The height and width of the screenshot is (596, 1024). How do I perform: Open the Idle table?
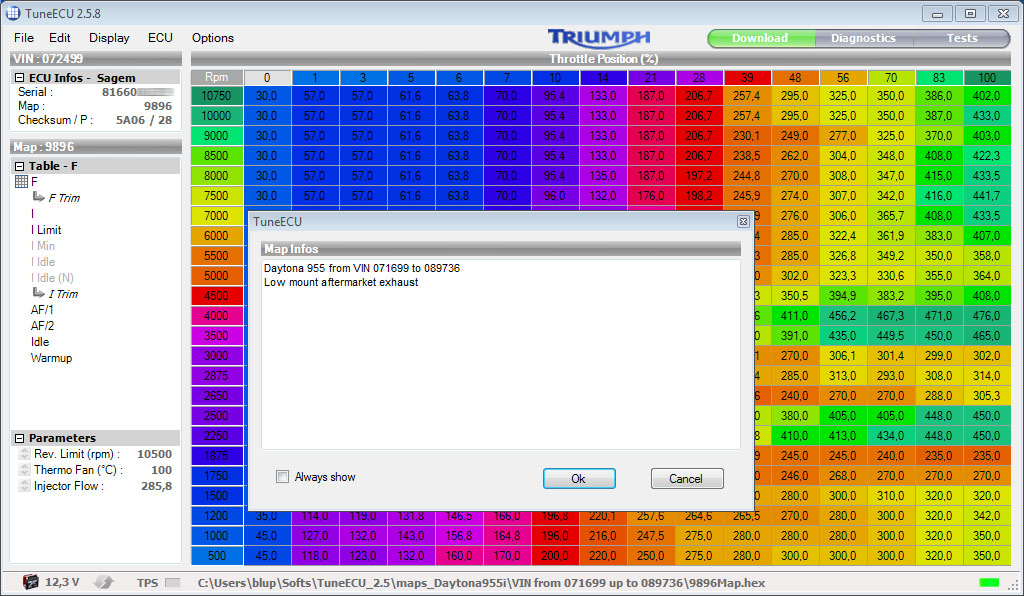pos(40,341)
